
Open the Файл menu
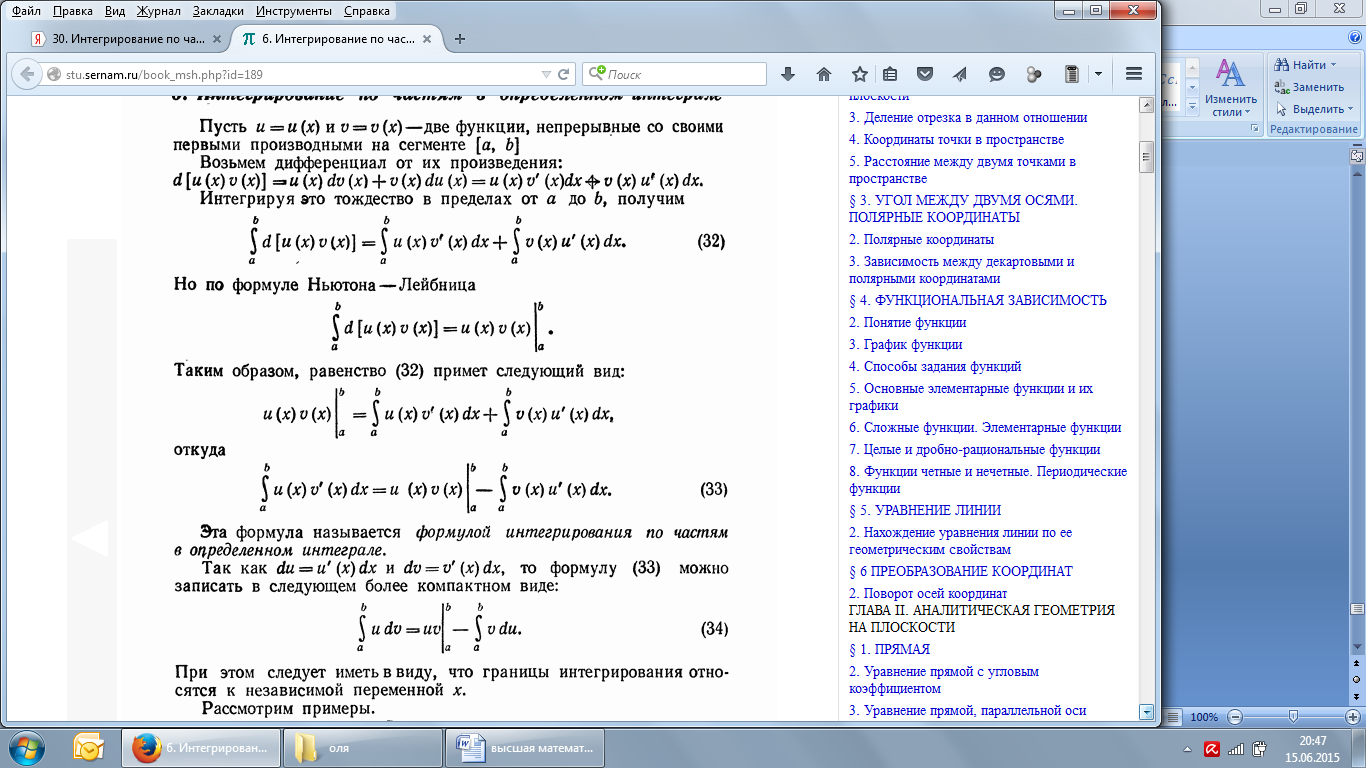(x=26, y=13)
